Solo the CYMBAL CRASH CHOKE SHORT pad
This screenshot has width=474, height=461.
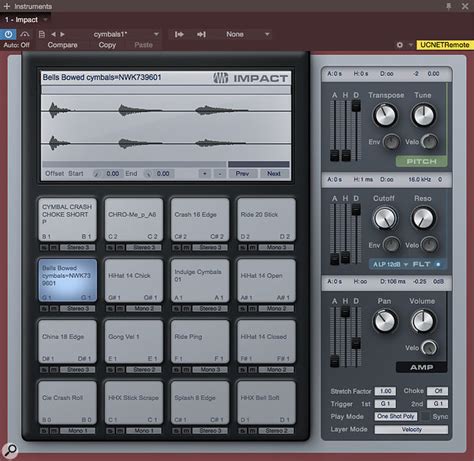(44, 247)
